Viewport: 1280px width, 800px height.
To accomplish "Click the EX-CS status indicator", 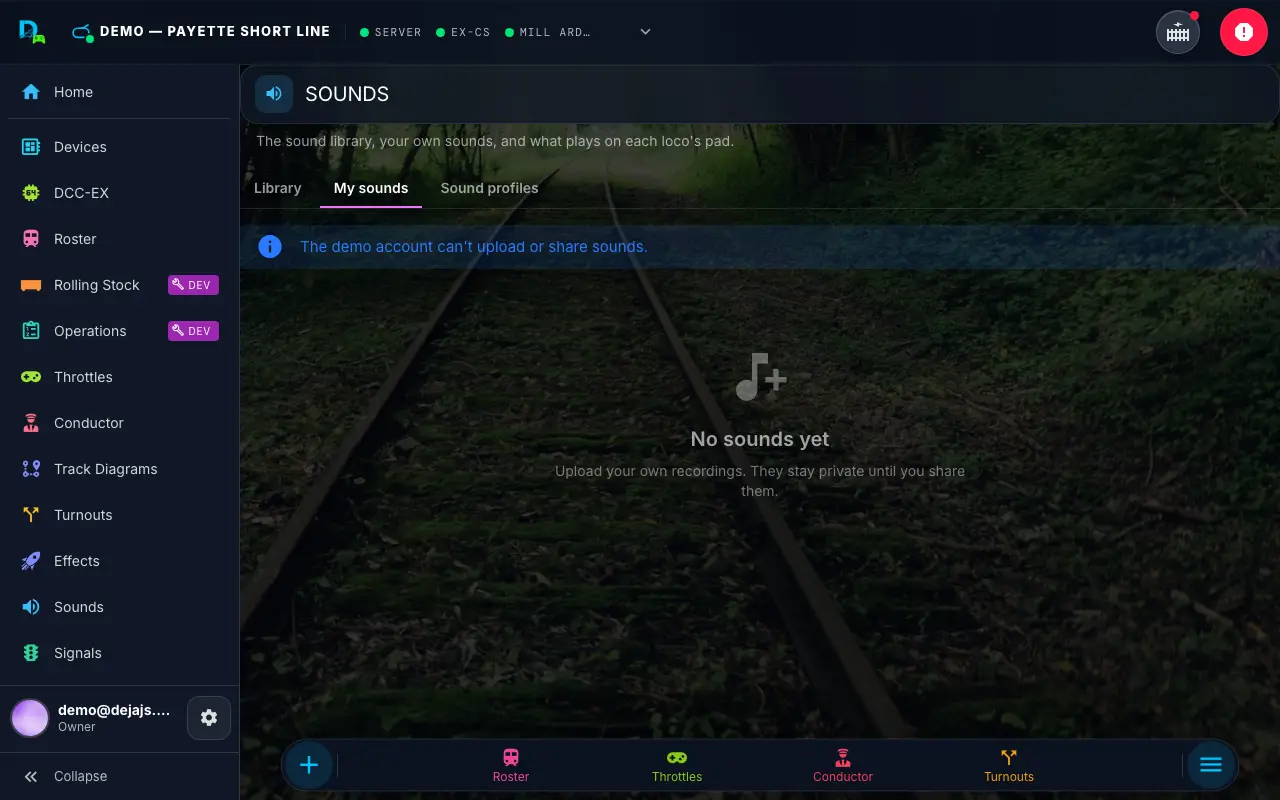I will [x=464, y=32].
